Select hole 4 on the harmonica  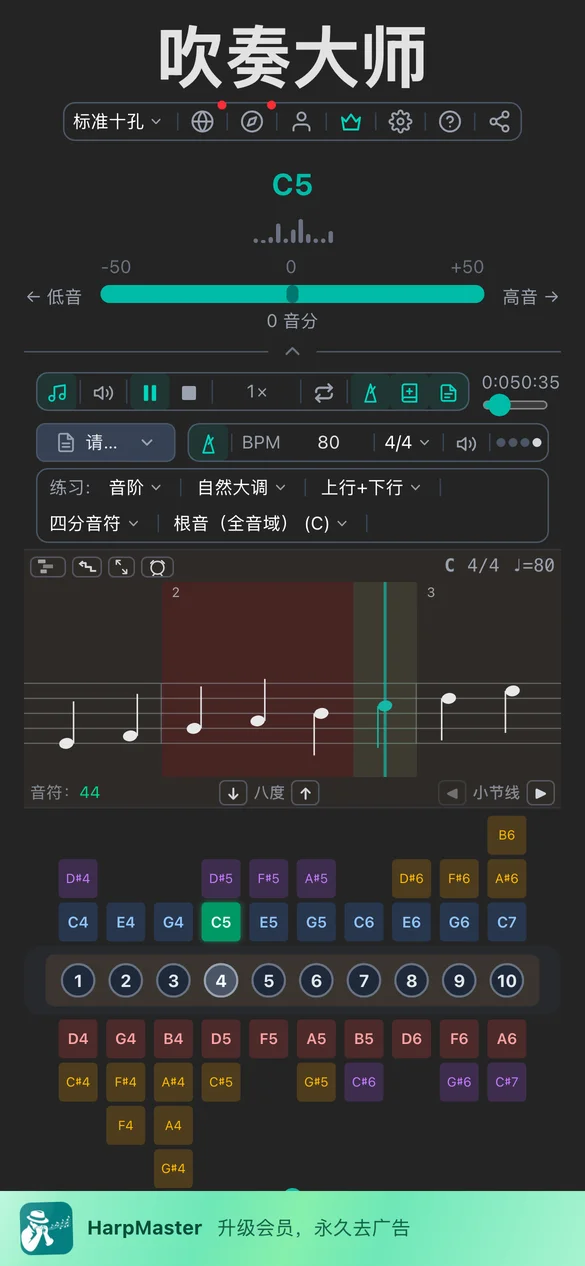pos(221,981)
